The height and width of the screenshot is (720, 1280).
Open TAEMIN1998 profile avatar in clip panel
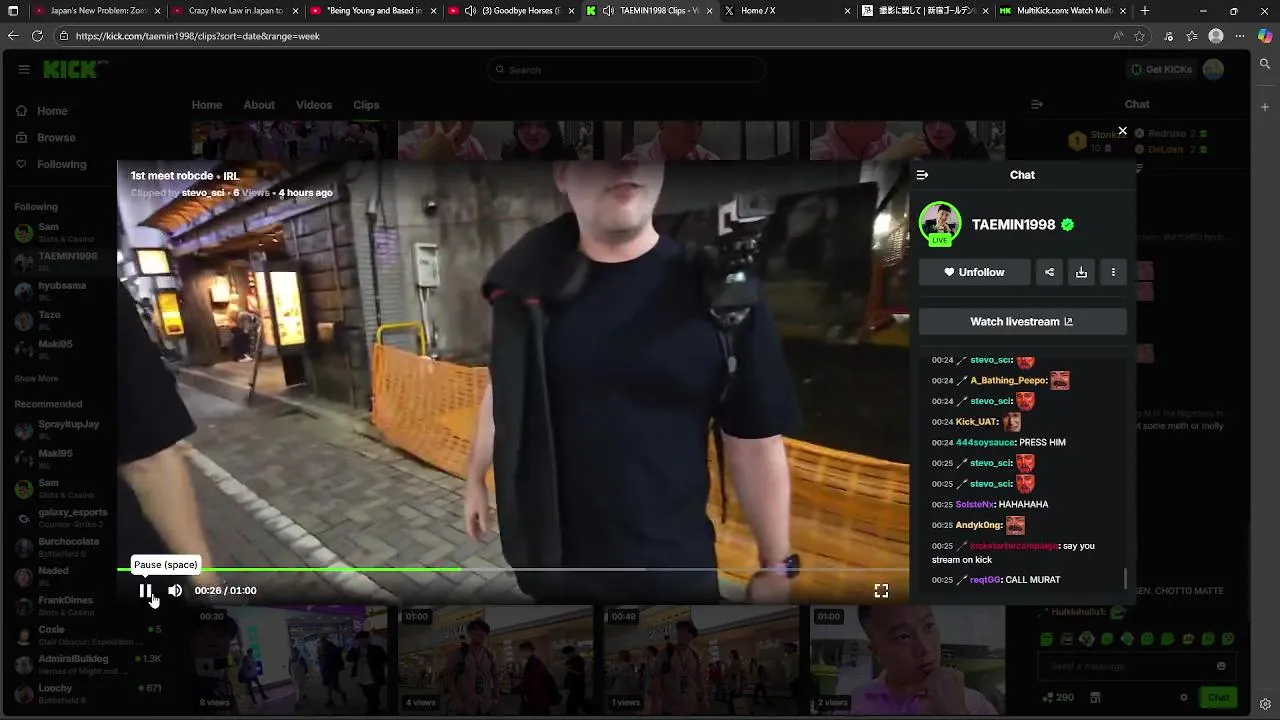coord(940,223)
